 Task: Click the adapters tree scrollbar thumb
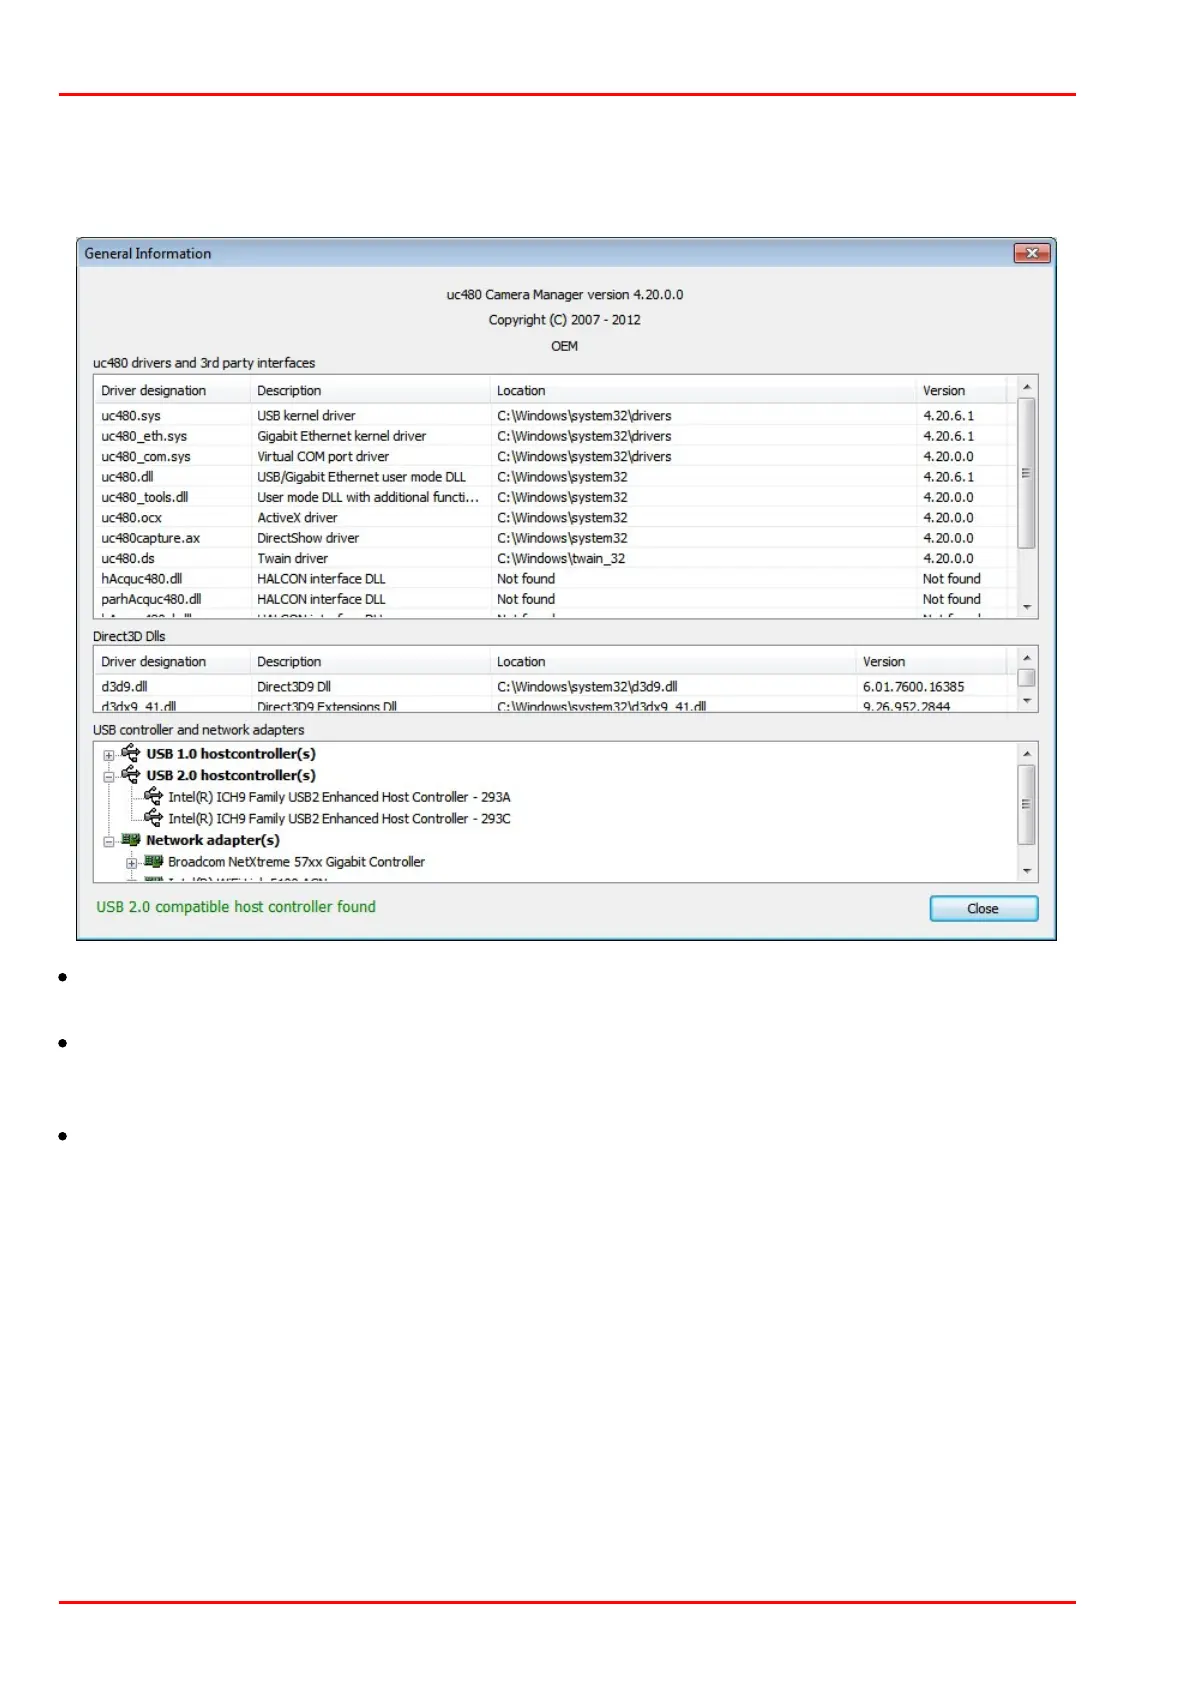coord(1026,804)
